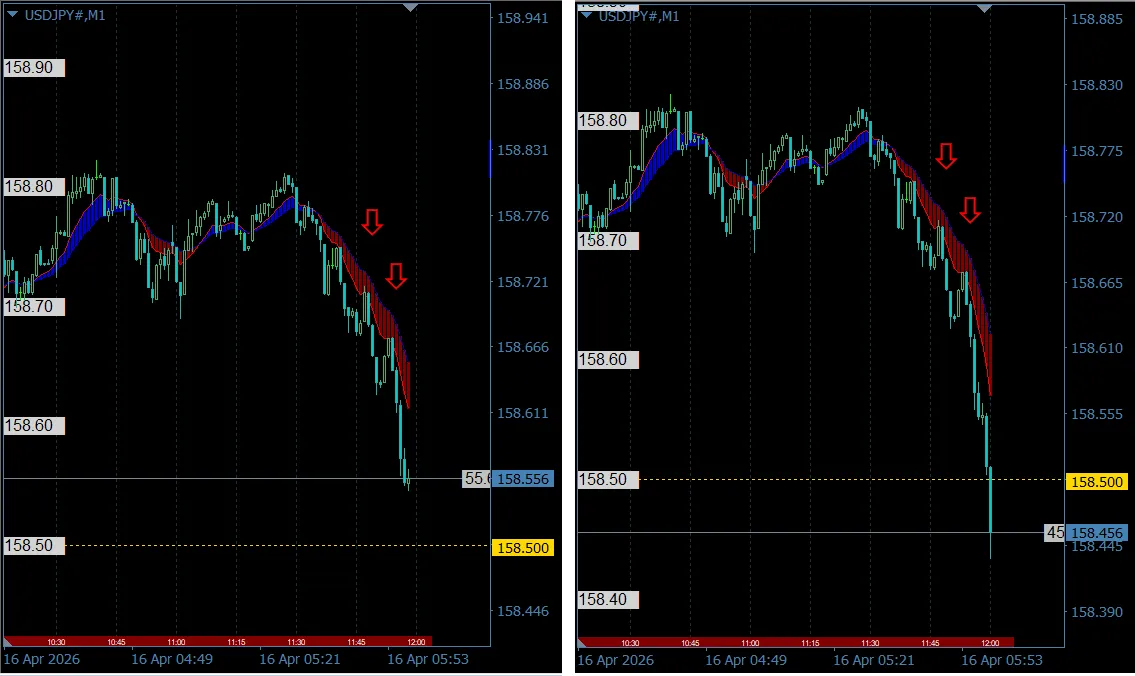Click the 11:00 marker in left chart's red time bar
1135x676 pixels.
click(x=176, y=642)
